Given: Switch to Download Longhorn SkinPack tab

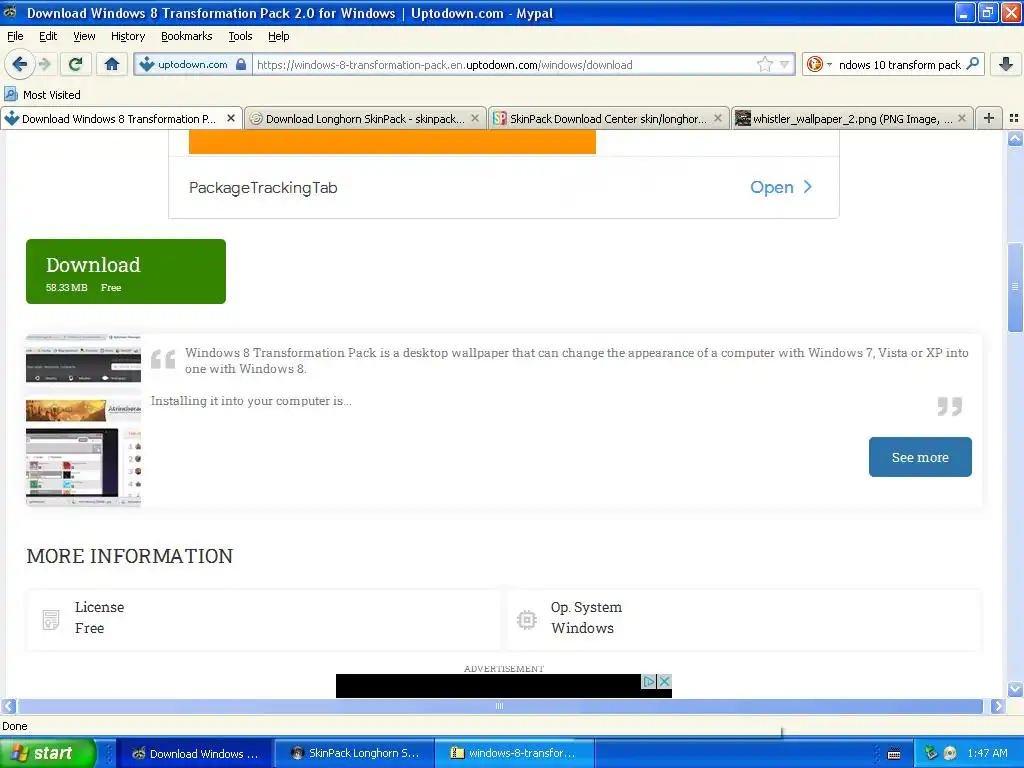Looking at the screenshot, I should coord(364,118).
